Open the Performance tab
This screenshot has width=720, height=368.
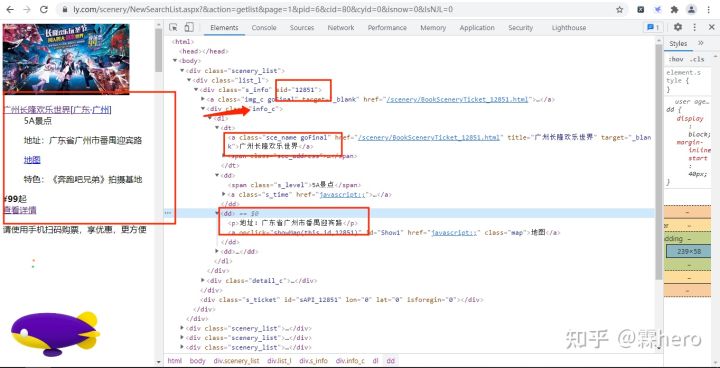[387, 28]
